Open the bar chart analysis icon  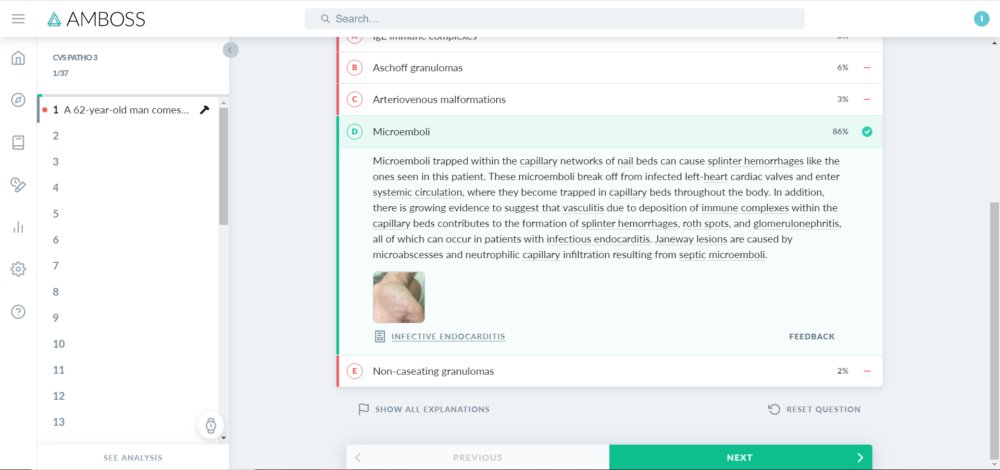[18, 226]
